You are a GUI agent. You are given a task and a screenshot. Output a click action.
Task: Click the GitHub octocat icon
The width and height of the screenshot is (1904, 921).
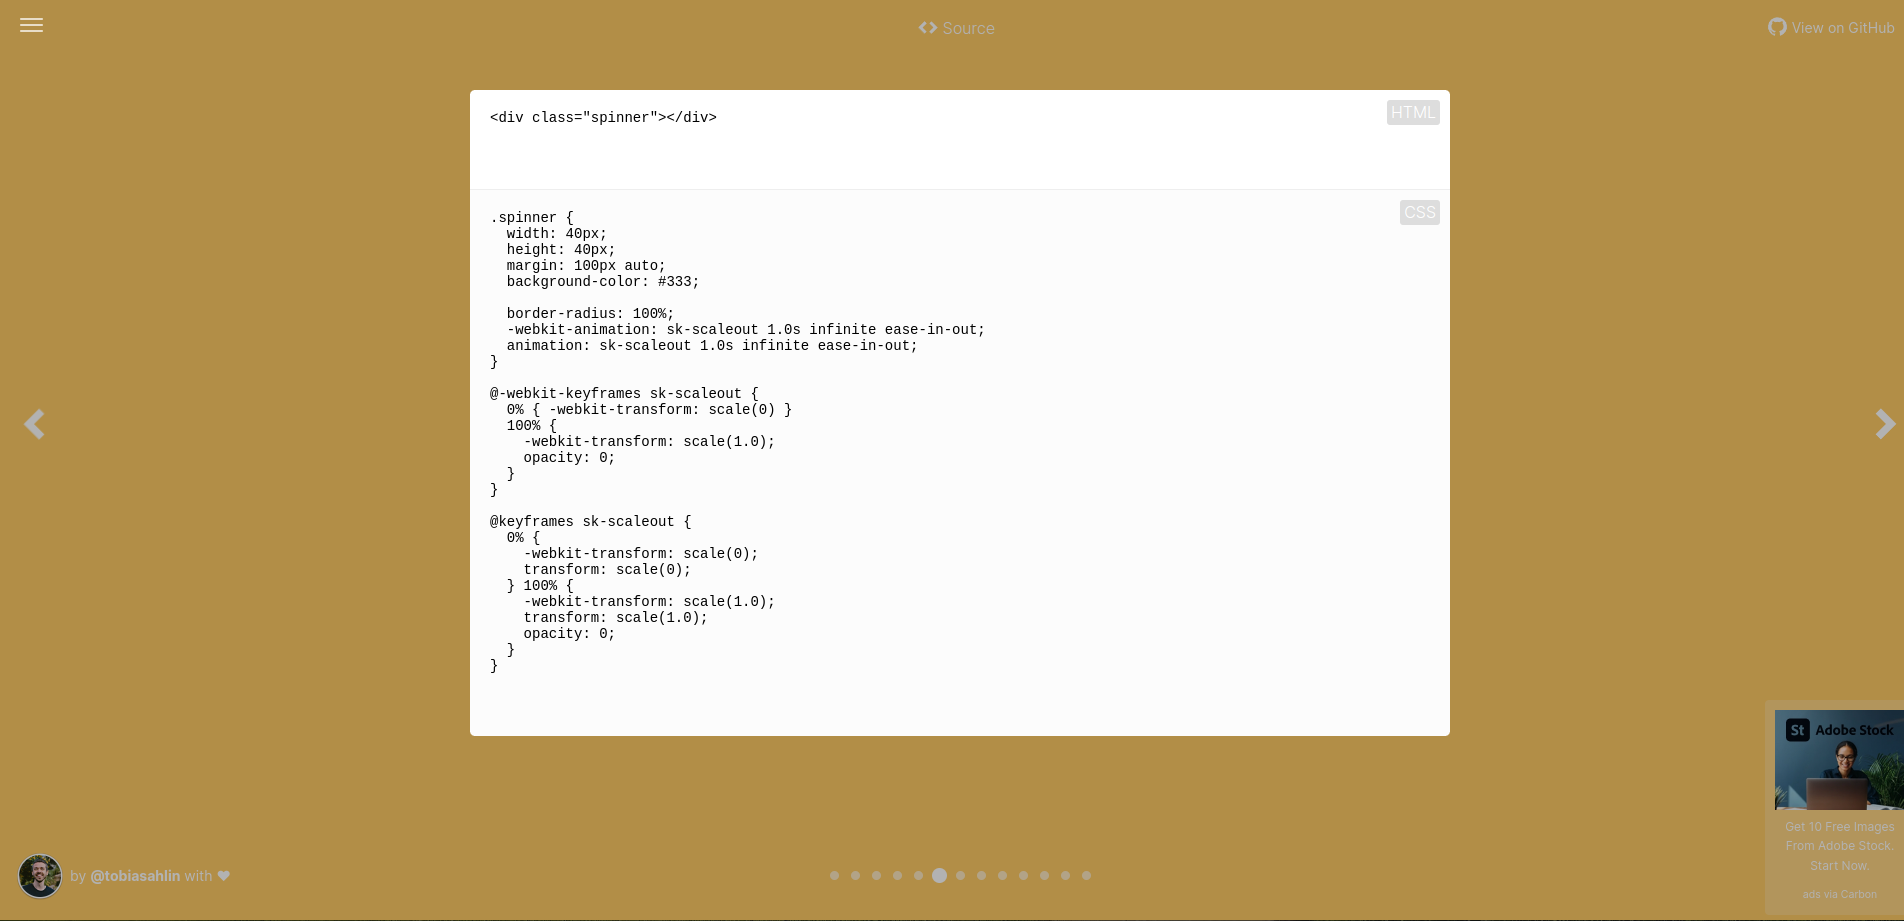pos(1777,27)
